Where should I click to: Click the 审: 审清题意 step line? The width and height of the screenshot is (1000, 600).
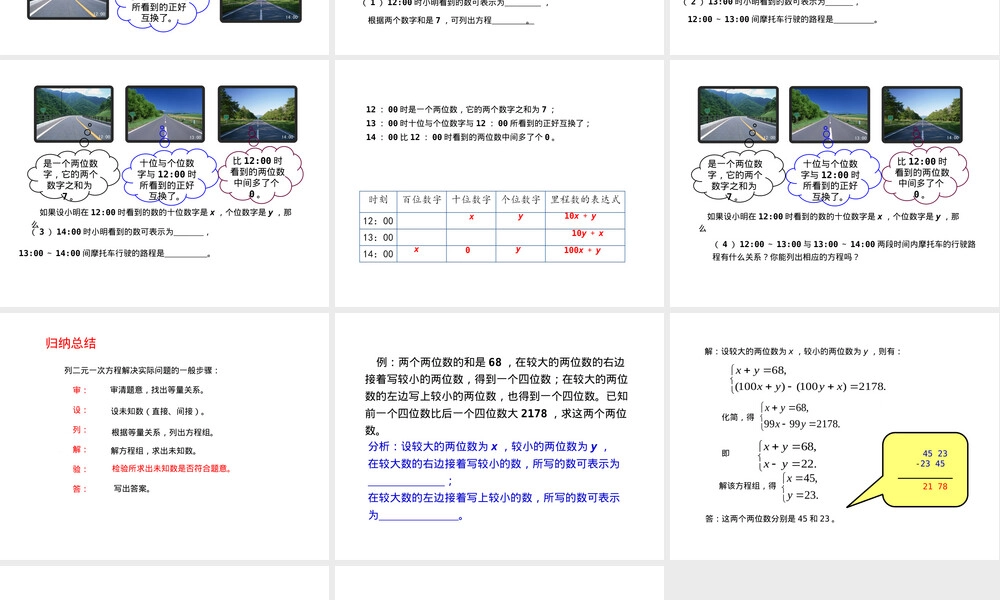click(138, 390)
